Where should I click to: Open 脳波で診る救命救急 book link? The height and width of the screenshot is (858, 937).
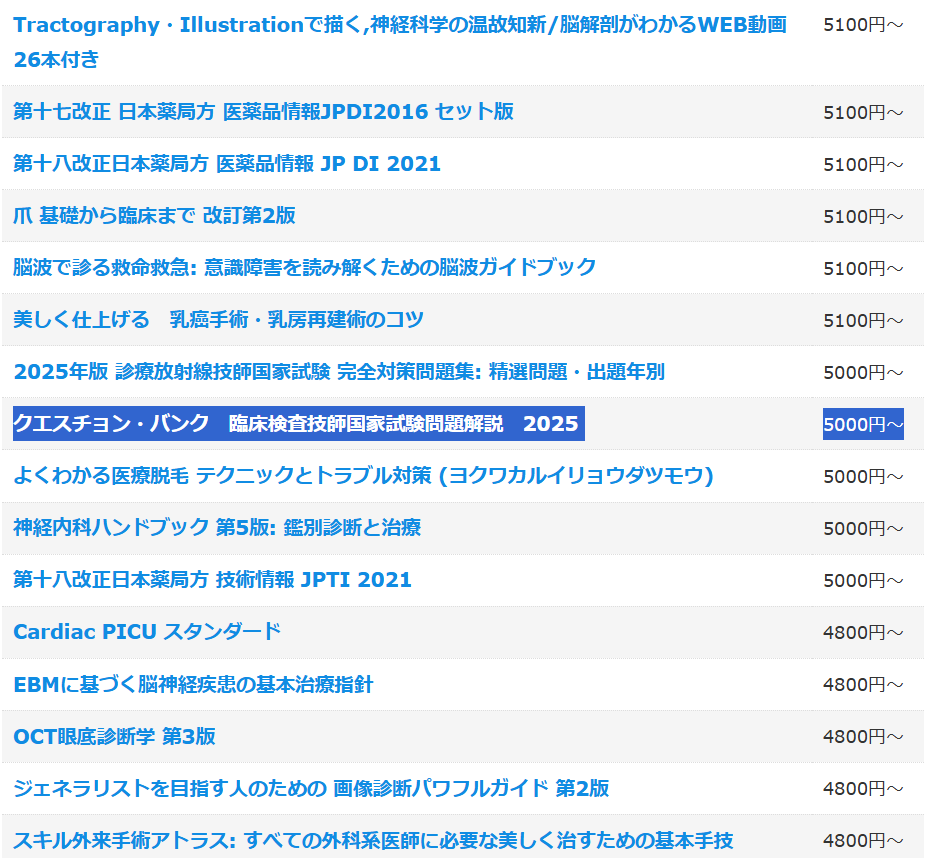[x=304, y=268]
